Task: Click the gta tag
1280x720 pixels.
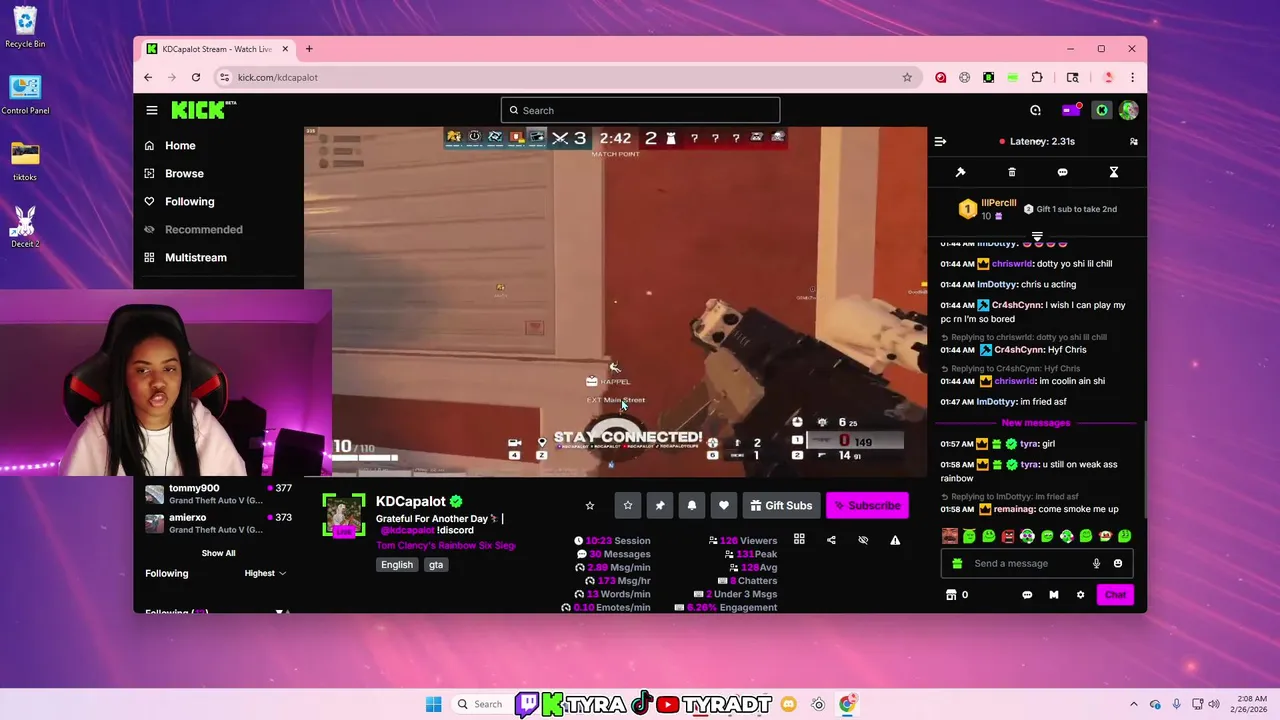Action: (x=436, y=565)
